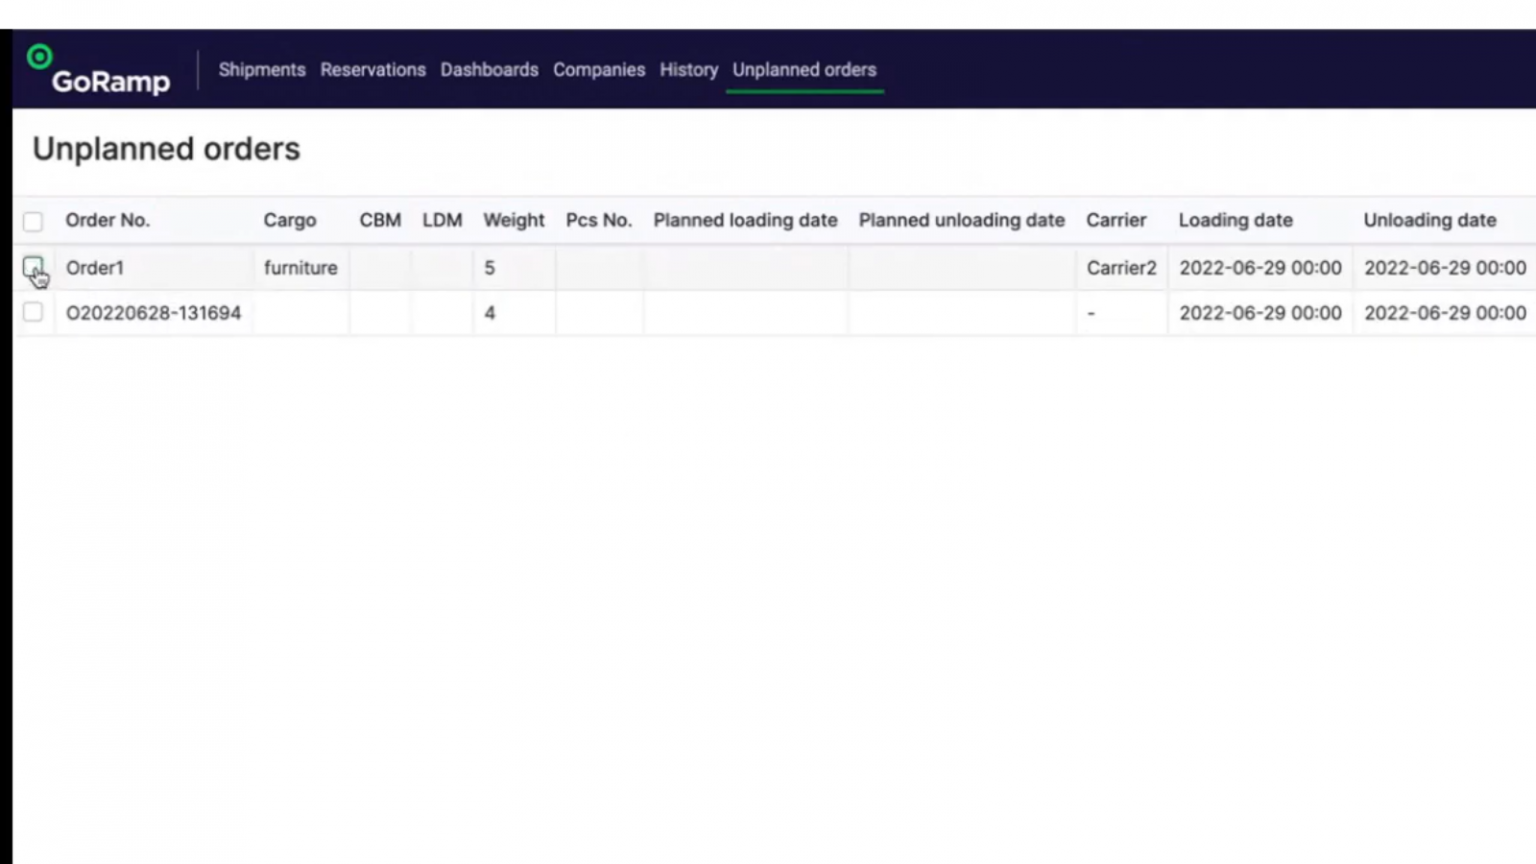The height and width of the screenshot is (864, 1536).
Task: View the History page
Action: click(688, 70)
